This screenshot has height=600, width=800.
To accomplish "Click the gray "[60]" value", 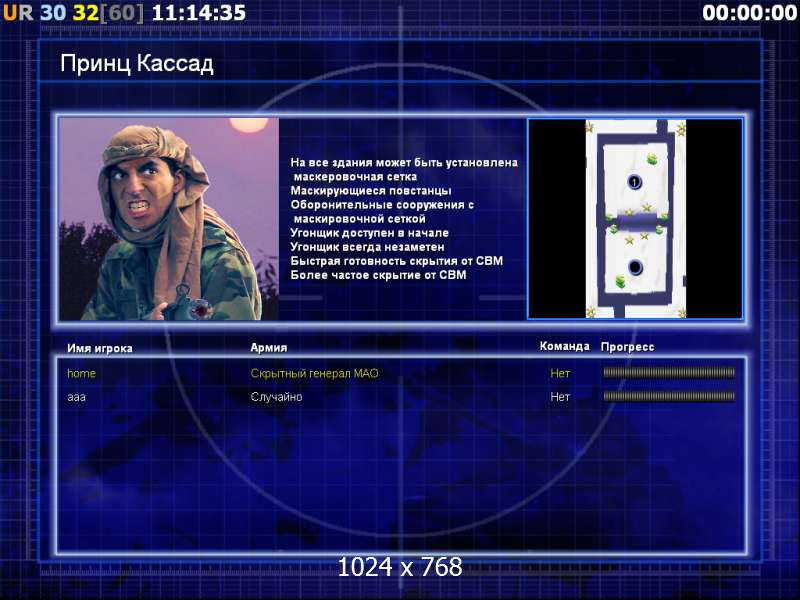I will [x=122, y=13].
